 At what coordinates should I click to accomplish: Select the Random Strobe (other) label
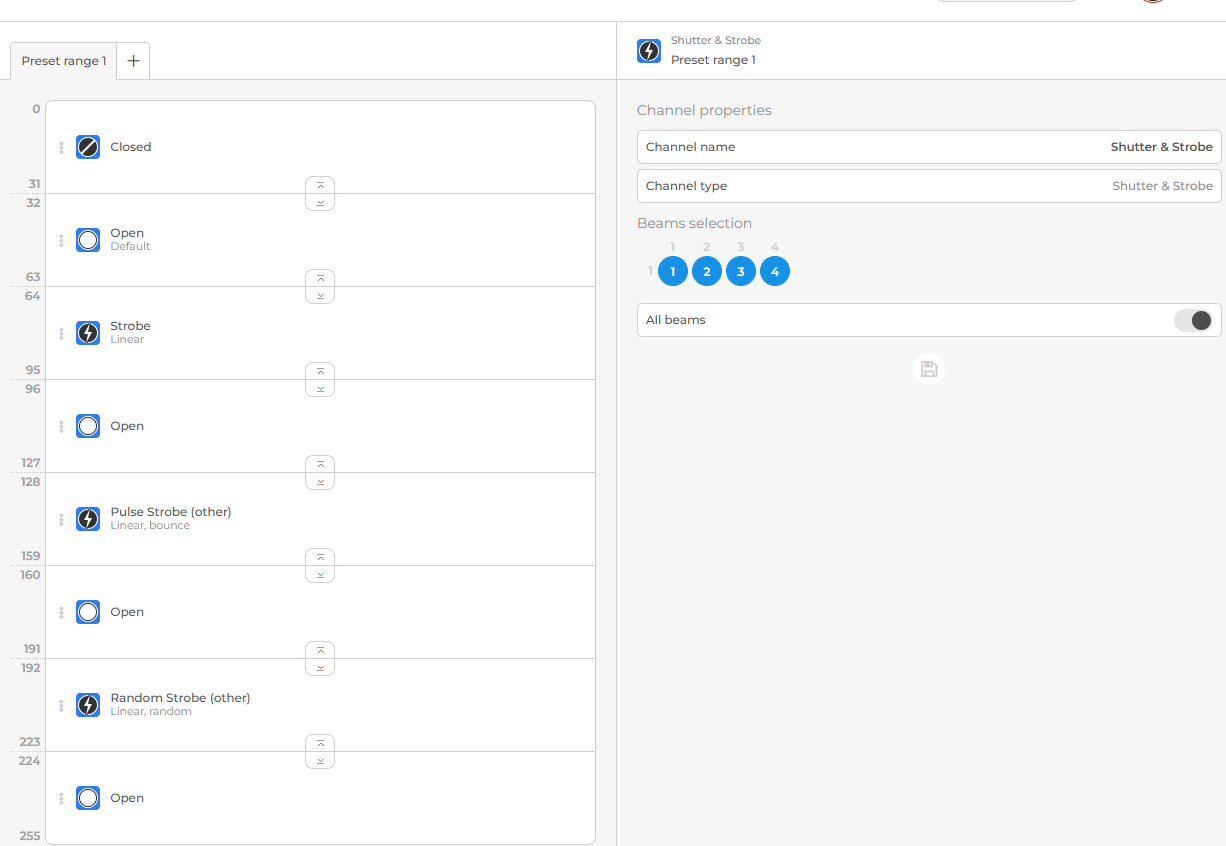[180, 698]
